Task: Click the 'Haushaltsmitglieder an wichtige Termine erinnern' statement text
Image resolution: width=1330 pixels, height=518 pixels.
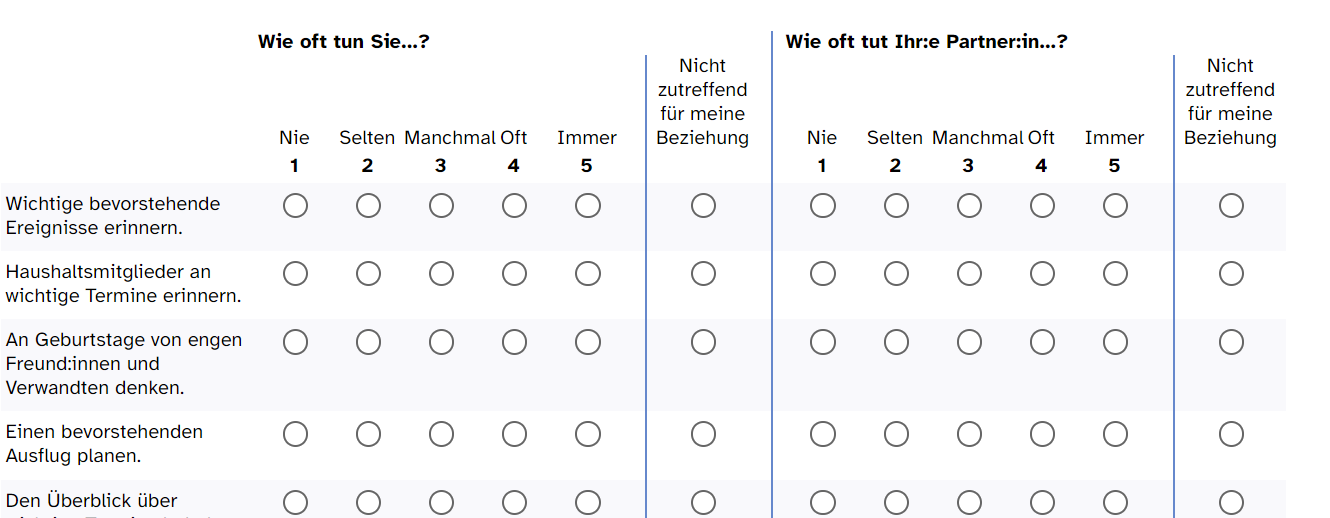Action: (x=124, y=284)
